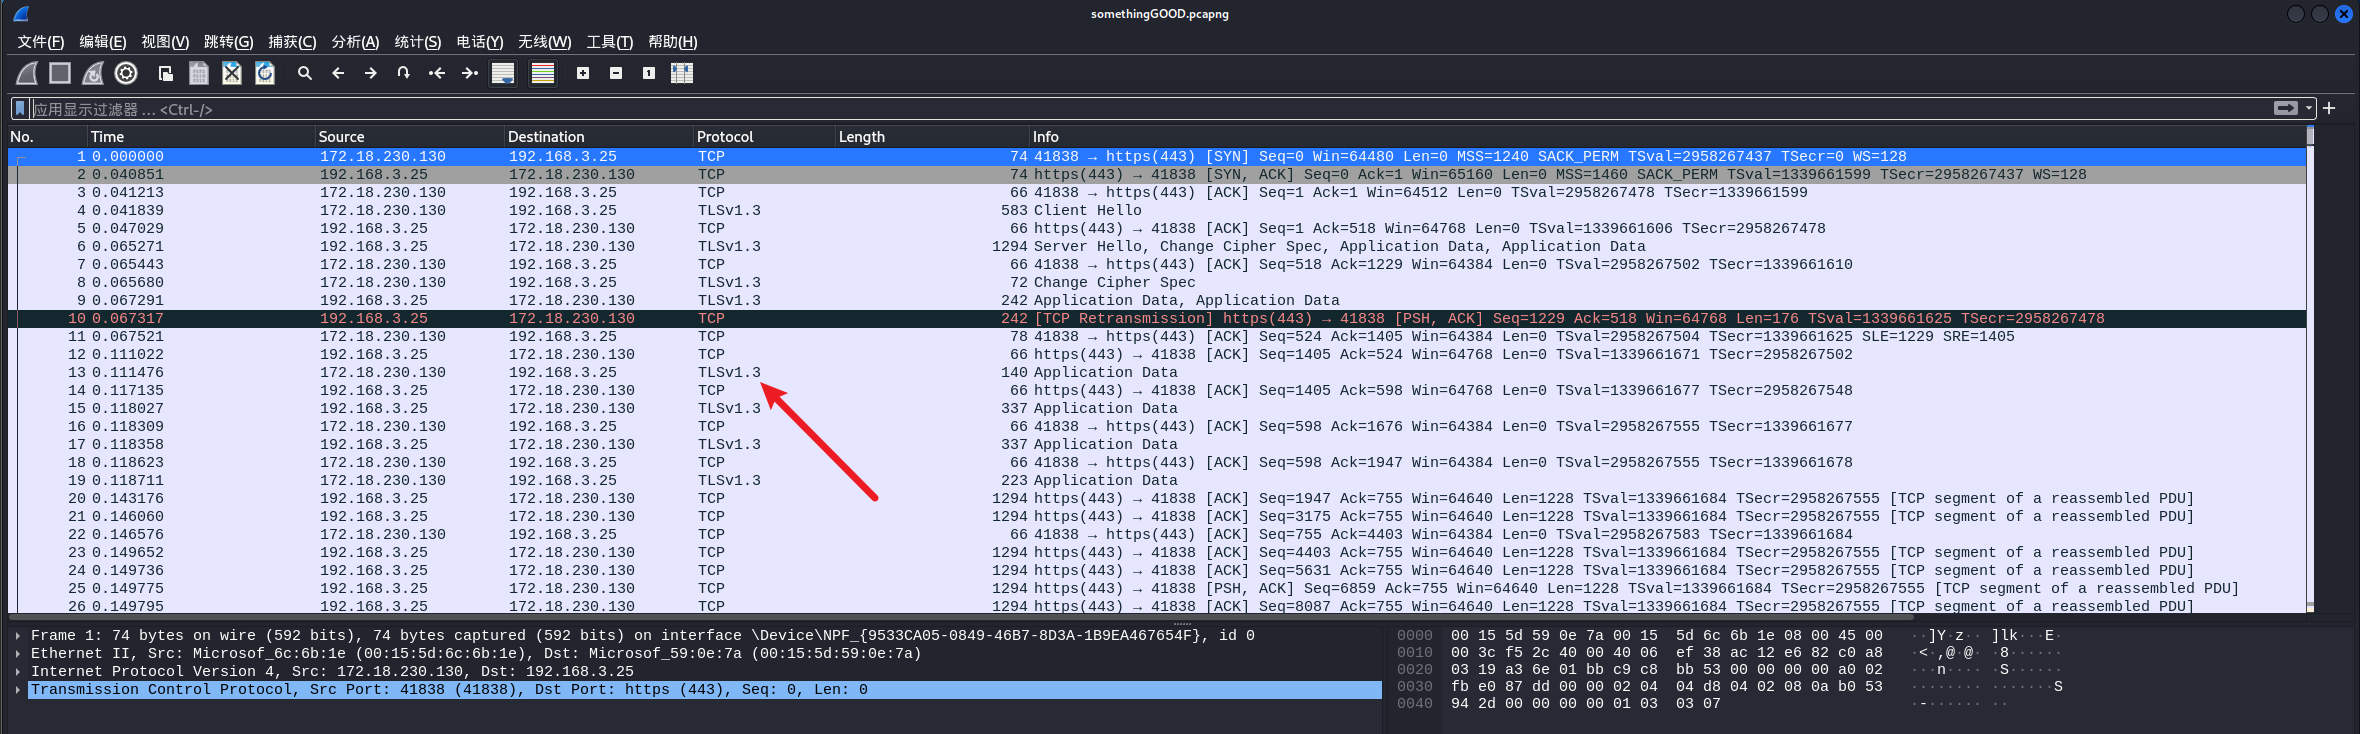Zoom in main window text
Screen dimensions: 2360x734
583,73
